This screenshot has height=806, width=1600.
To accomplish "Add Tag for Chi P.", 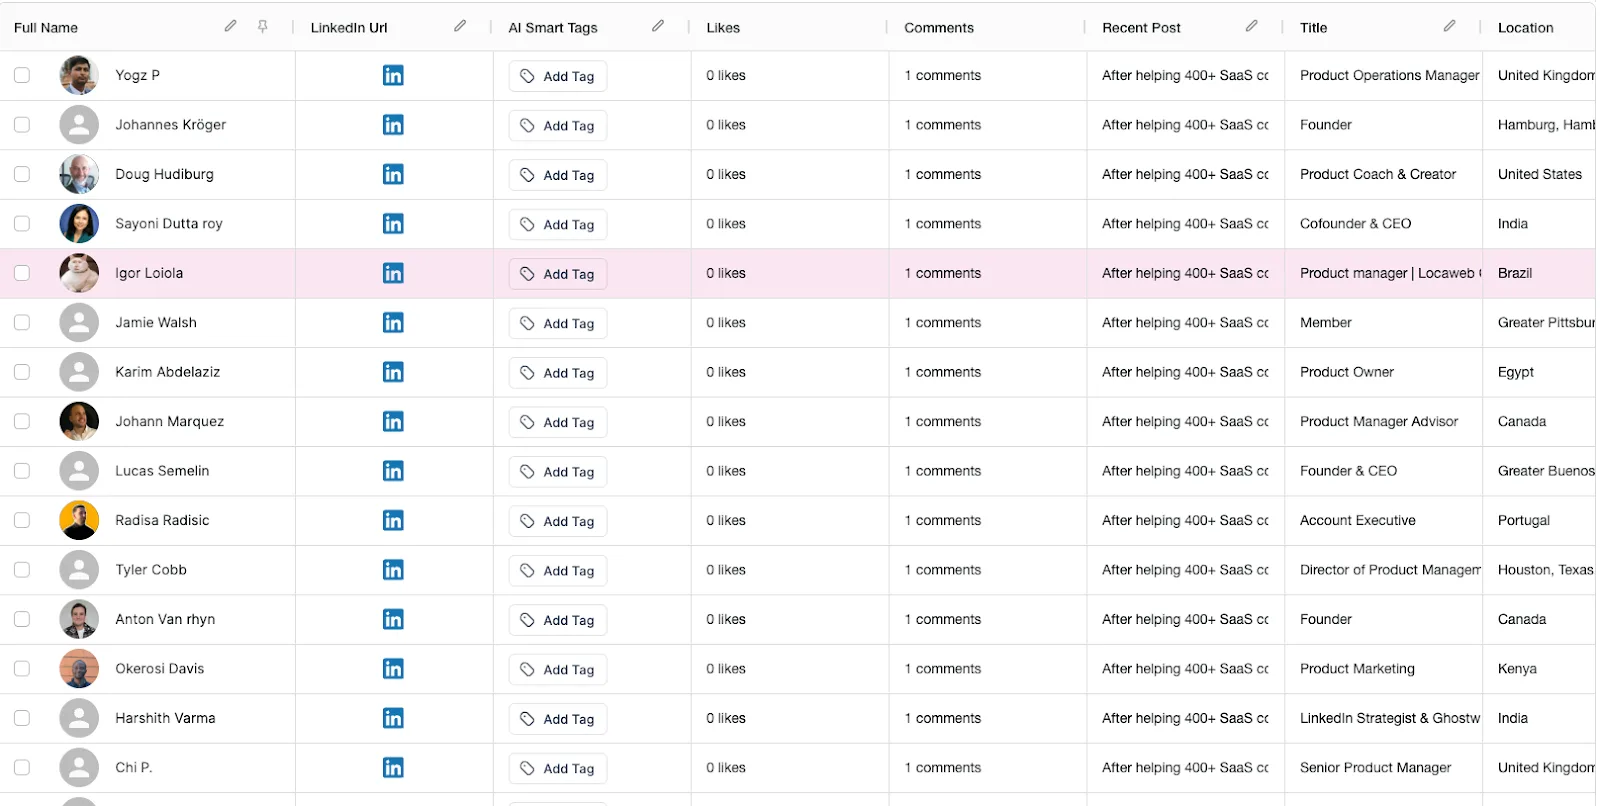I will 558,769.
